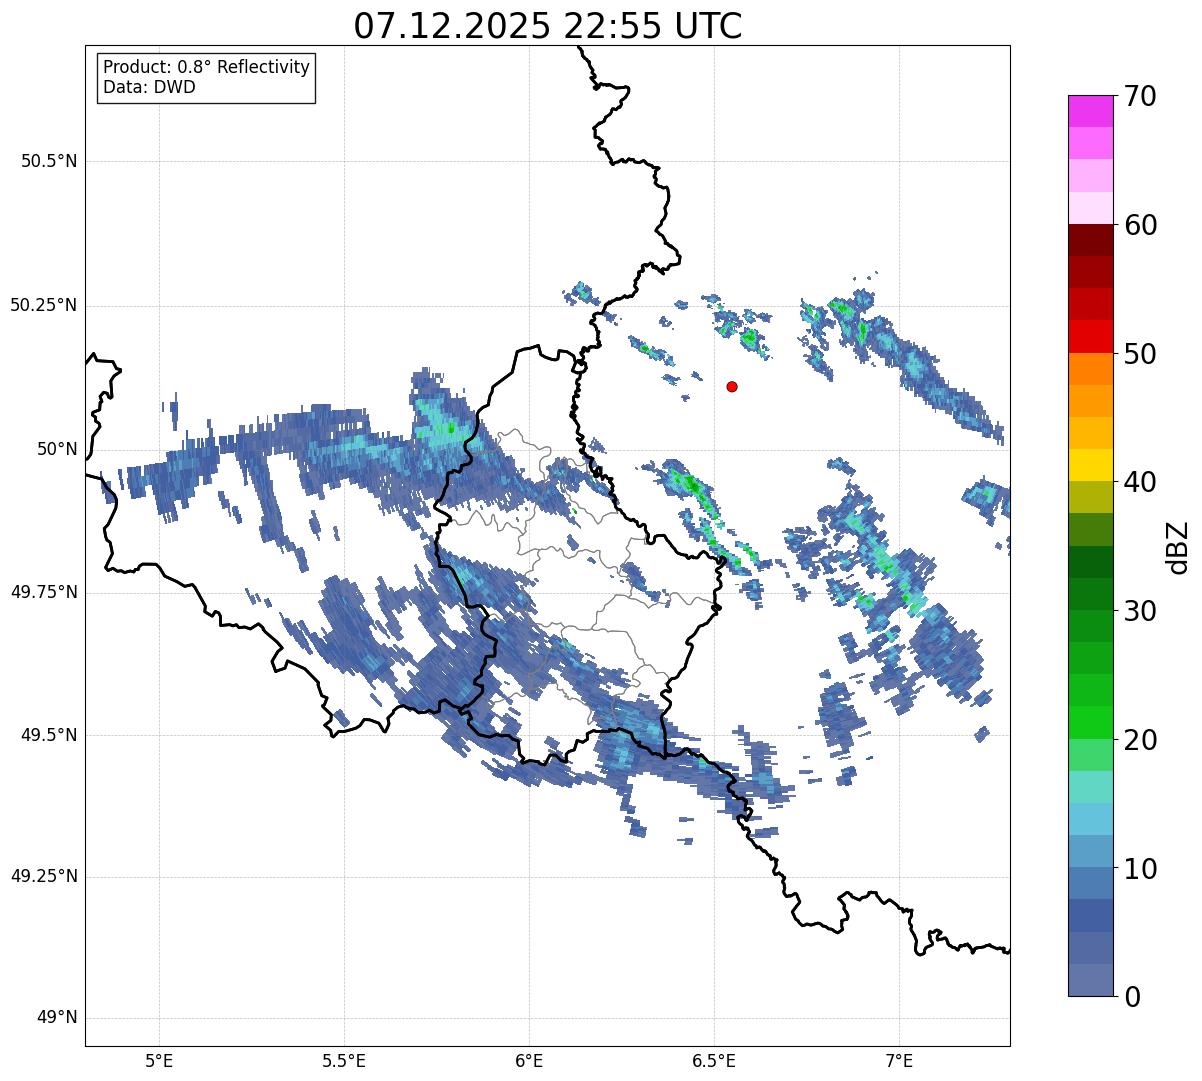Click the colorbar tick label 50
1202x1081 pixels.
click(x=1140, y=354)
